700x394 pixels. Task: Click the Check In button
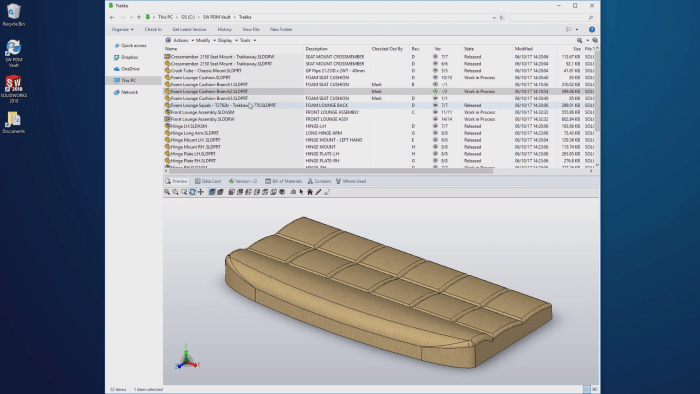[x=153, y=29]
